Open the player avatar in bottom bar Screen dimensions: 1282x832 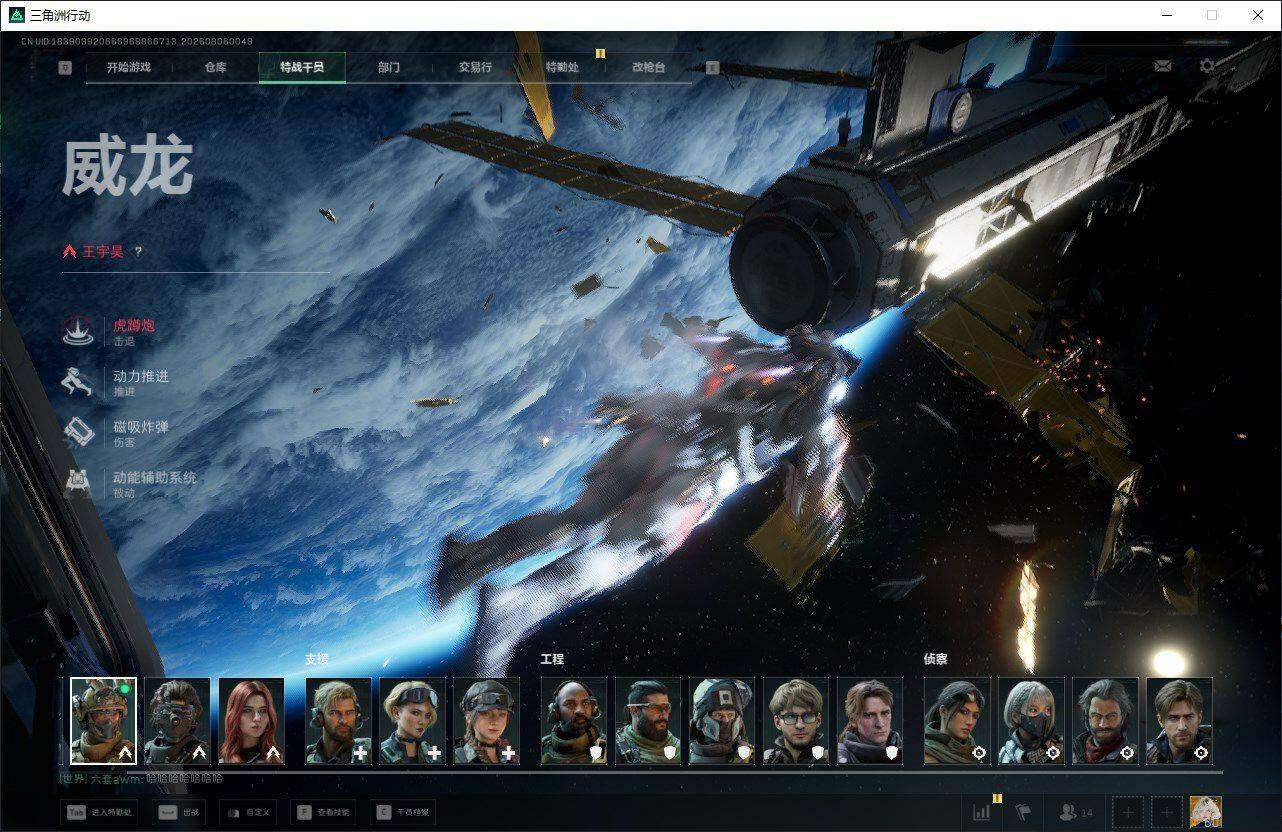(x=1206, y=812)
